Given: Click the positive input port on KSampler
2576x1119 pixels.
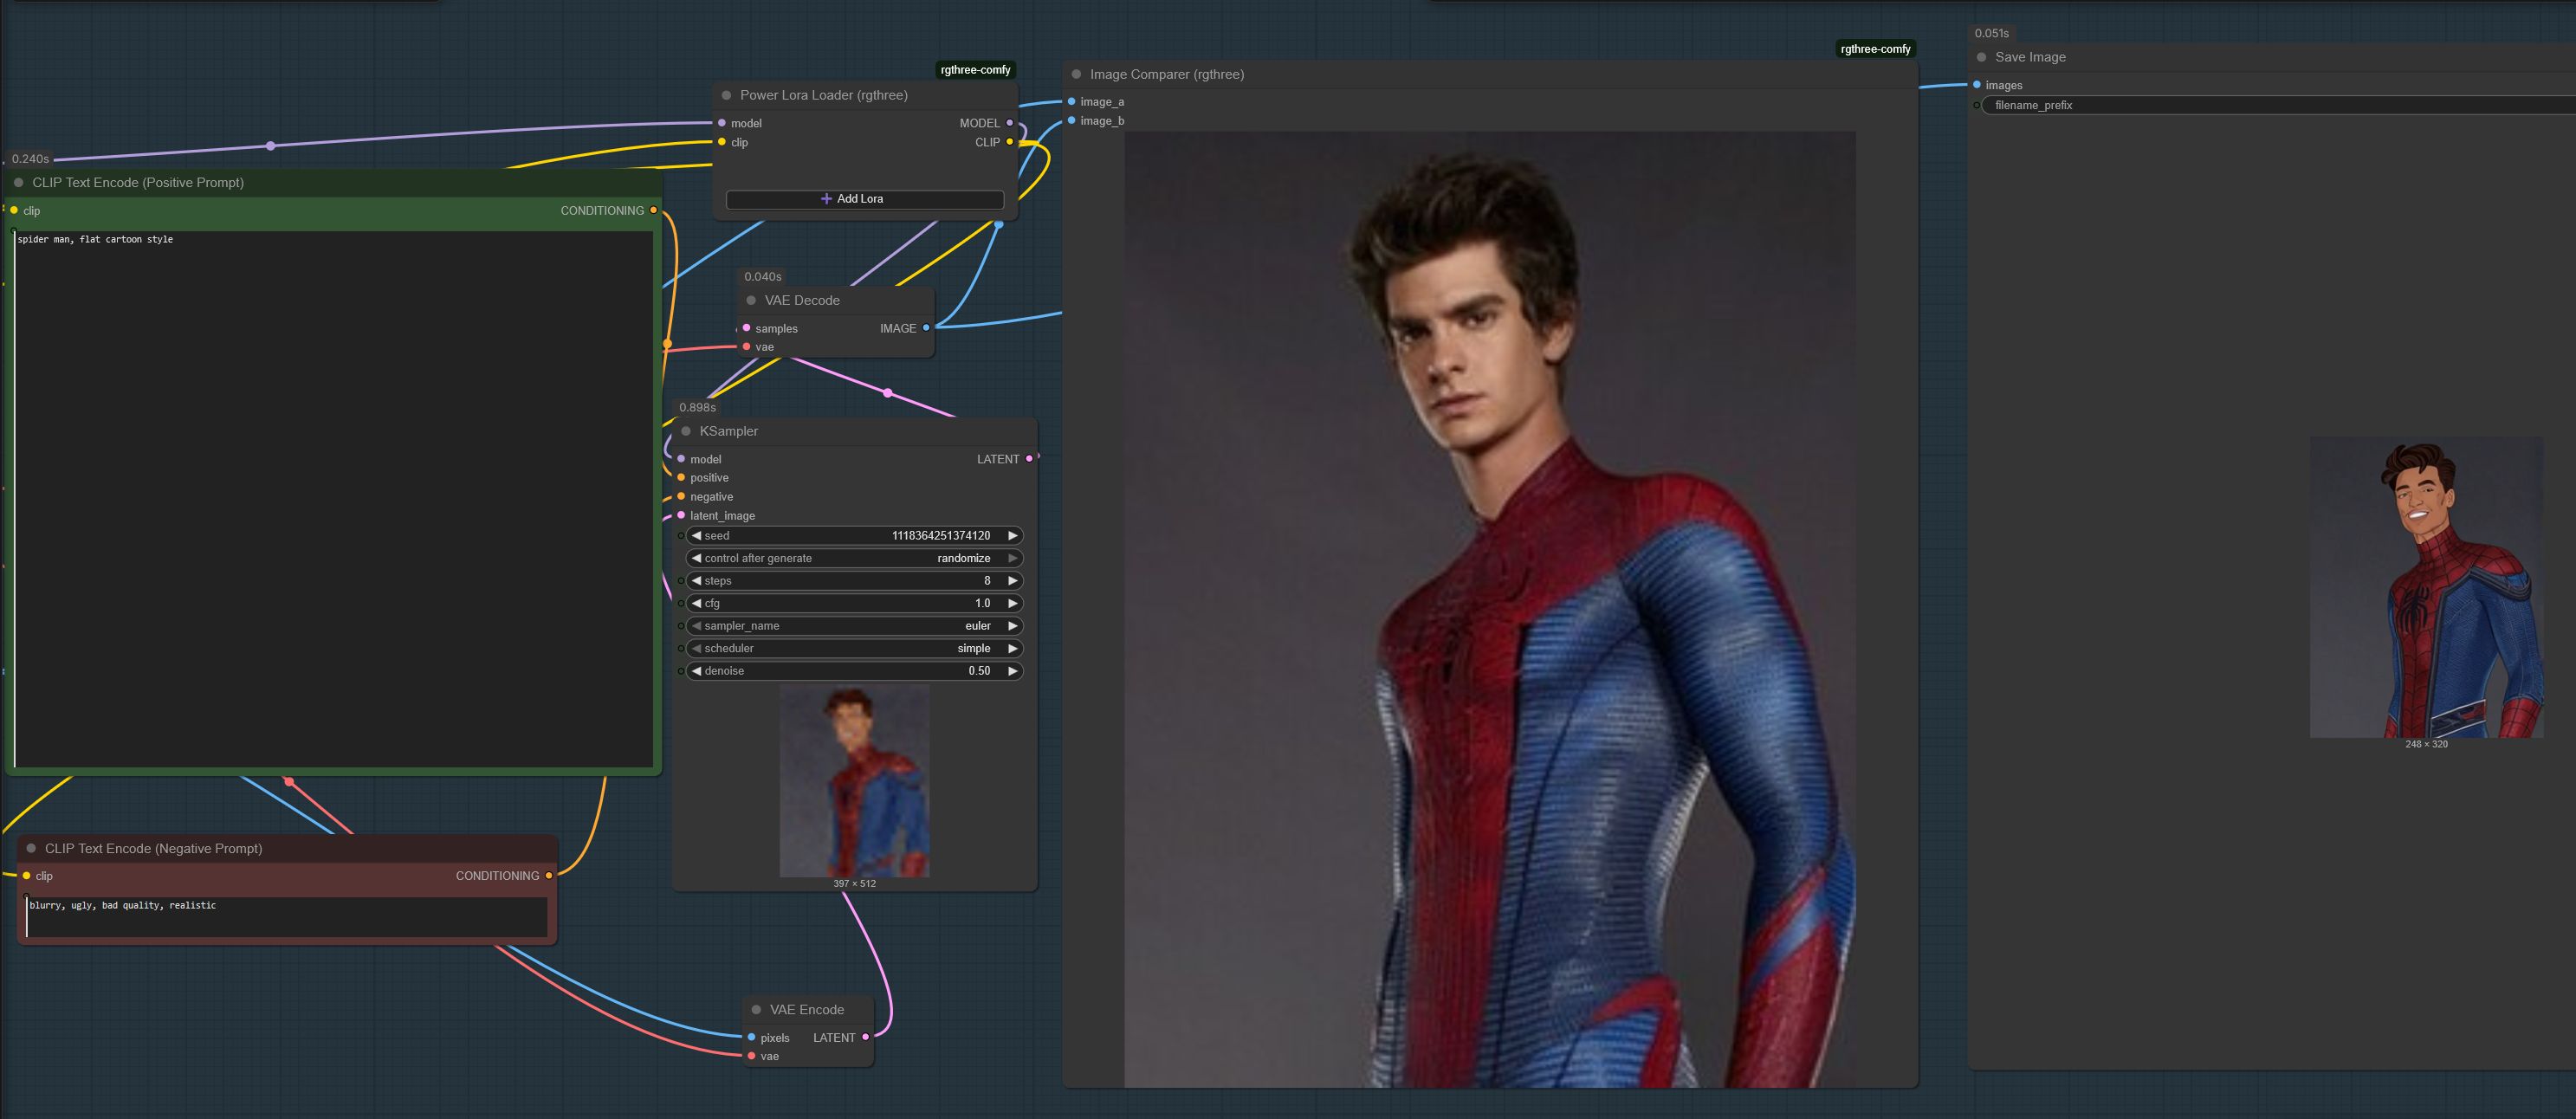Looking at the screenshot, I should (681, 478).
